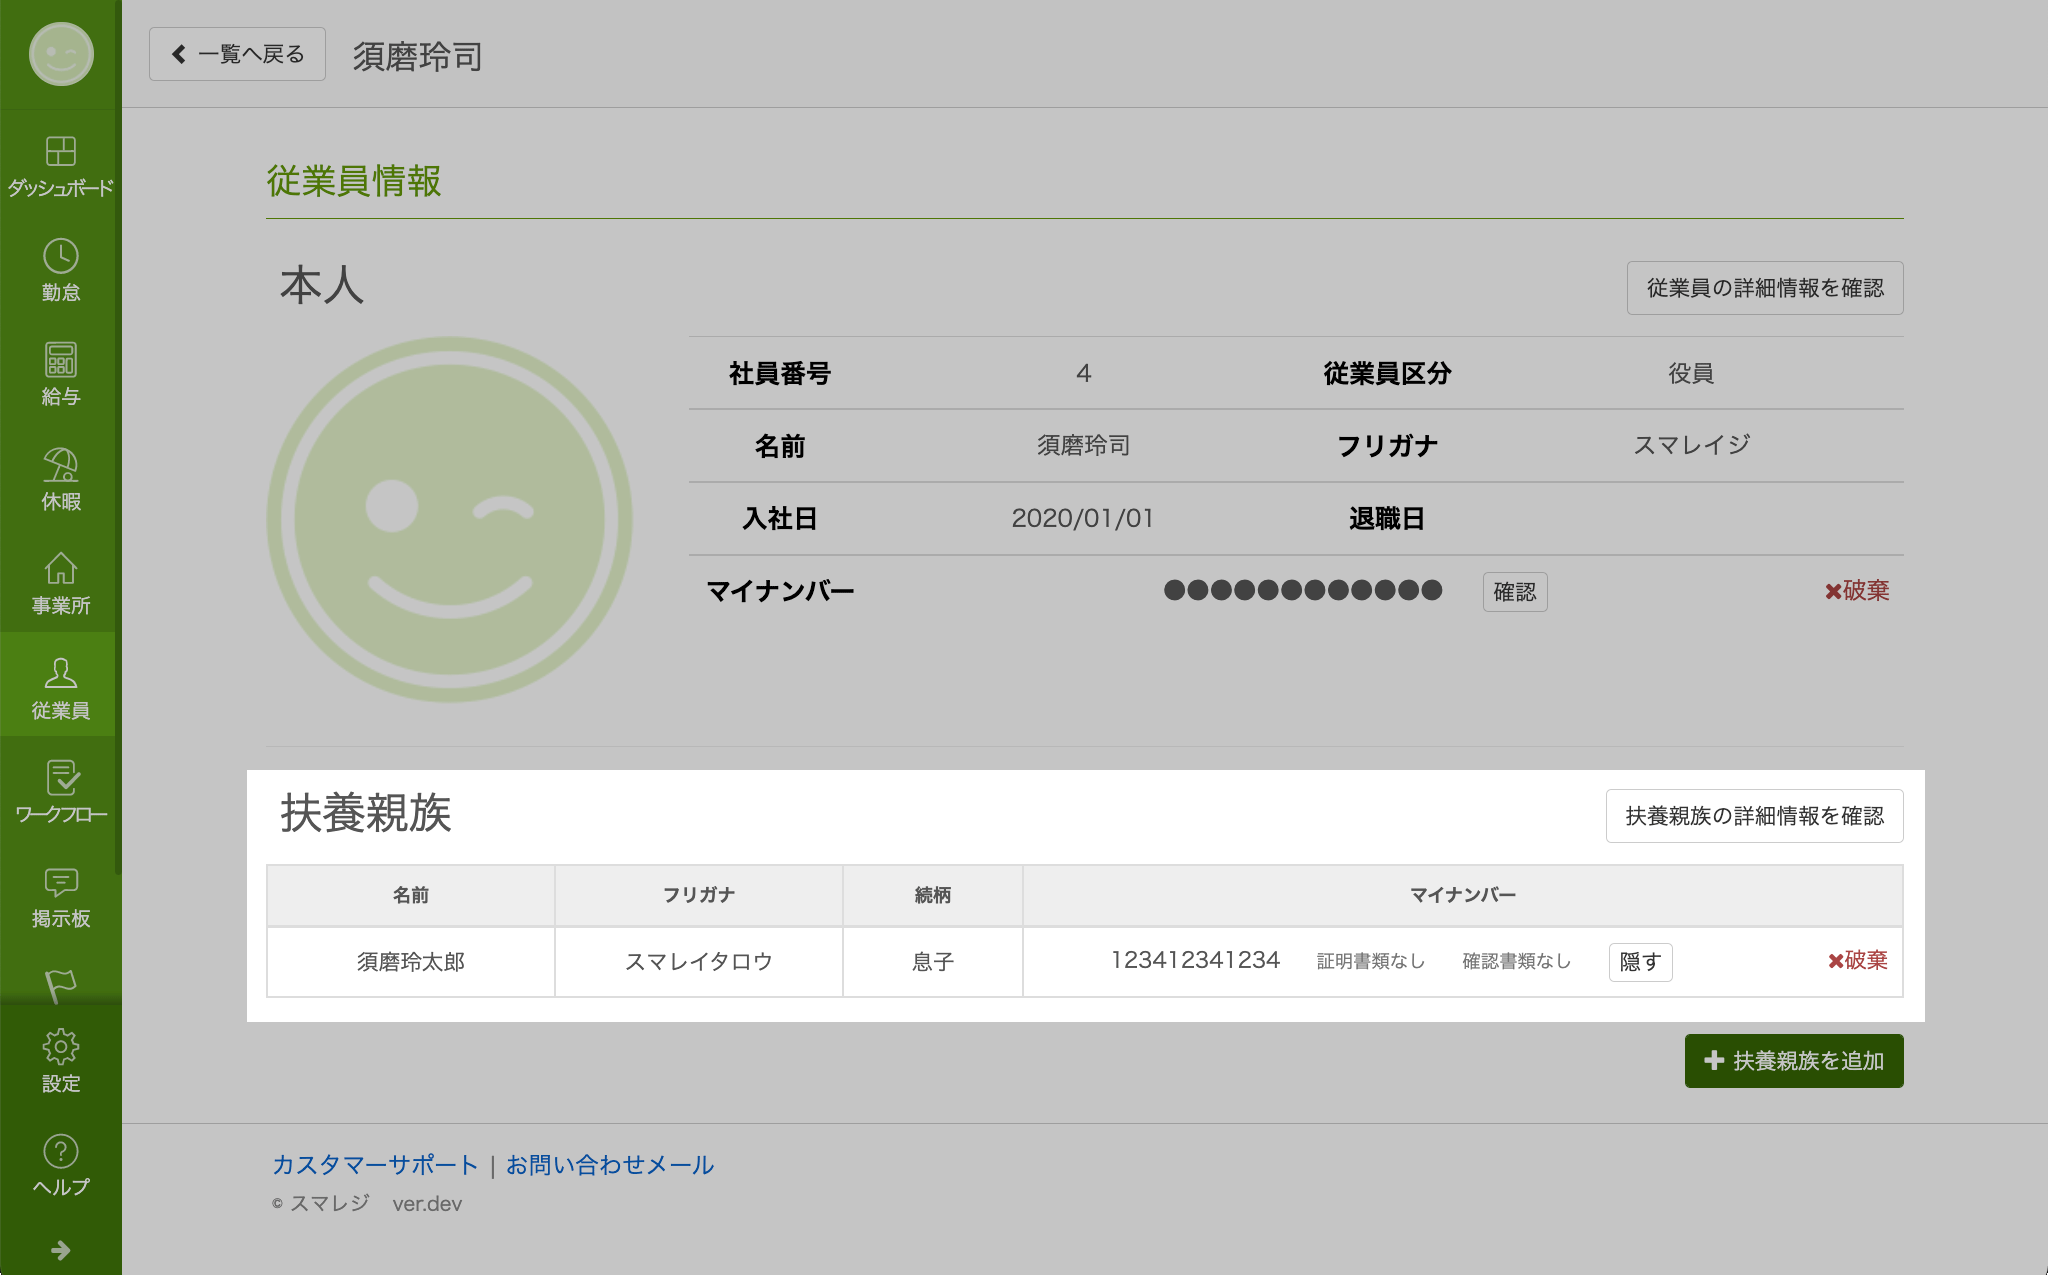
Task: Hide the dependent's My Number with 隠す
Action: tap(1639, 961)
